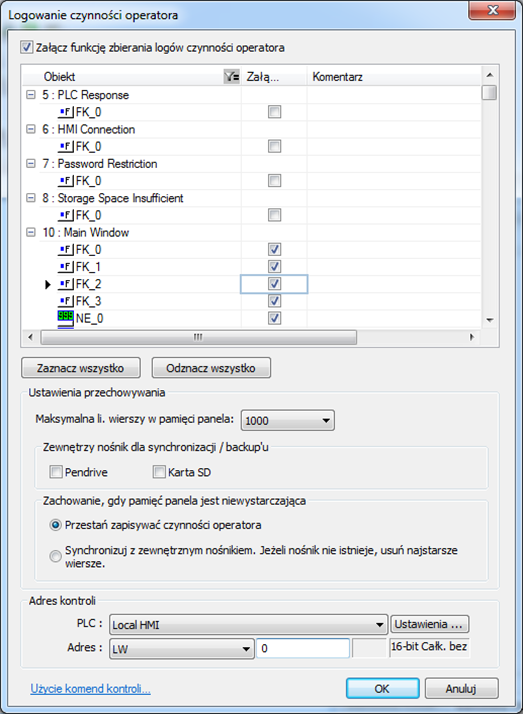The width and height of the screenshot is (523, 714).
Task: Open the Ustawienia ... address settings
Action: pyautogui.click(x=429, y=624)
